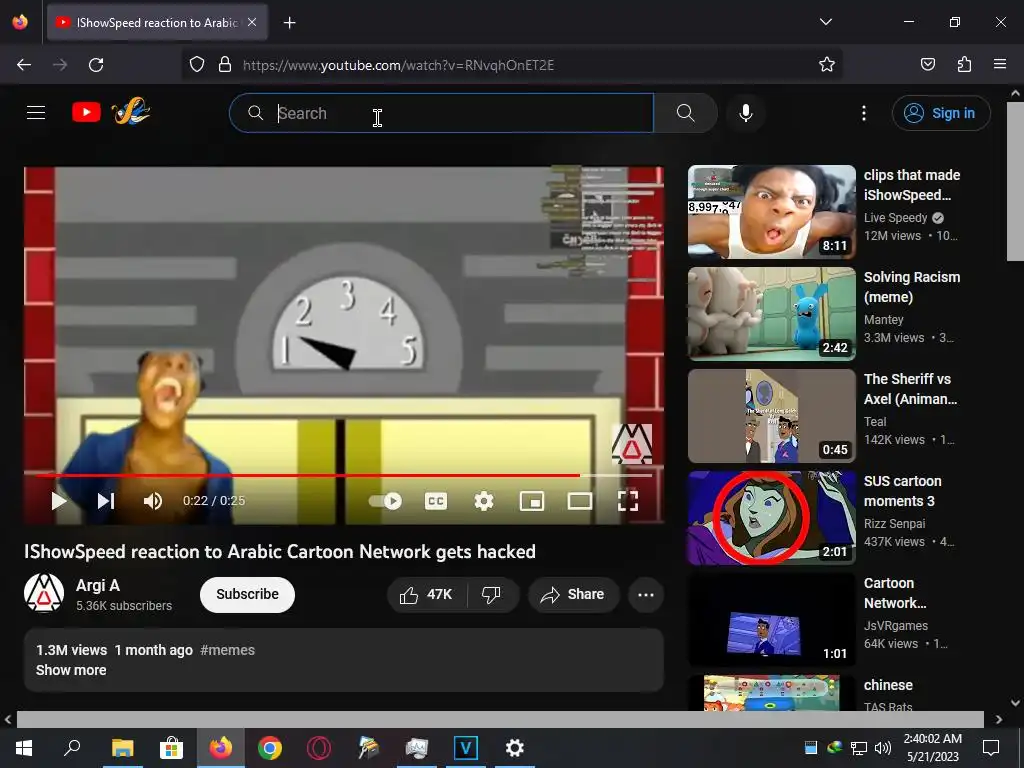Search with your voice microphone

pos(745,113)
